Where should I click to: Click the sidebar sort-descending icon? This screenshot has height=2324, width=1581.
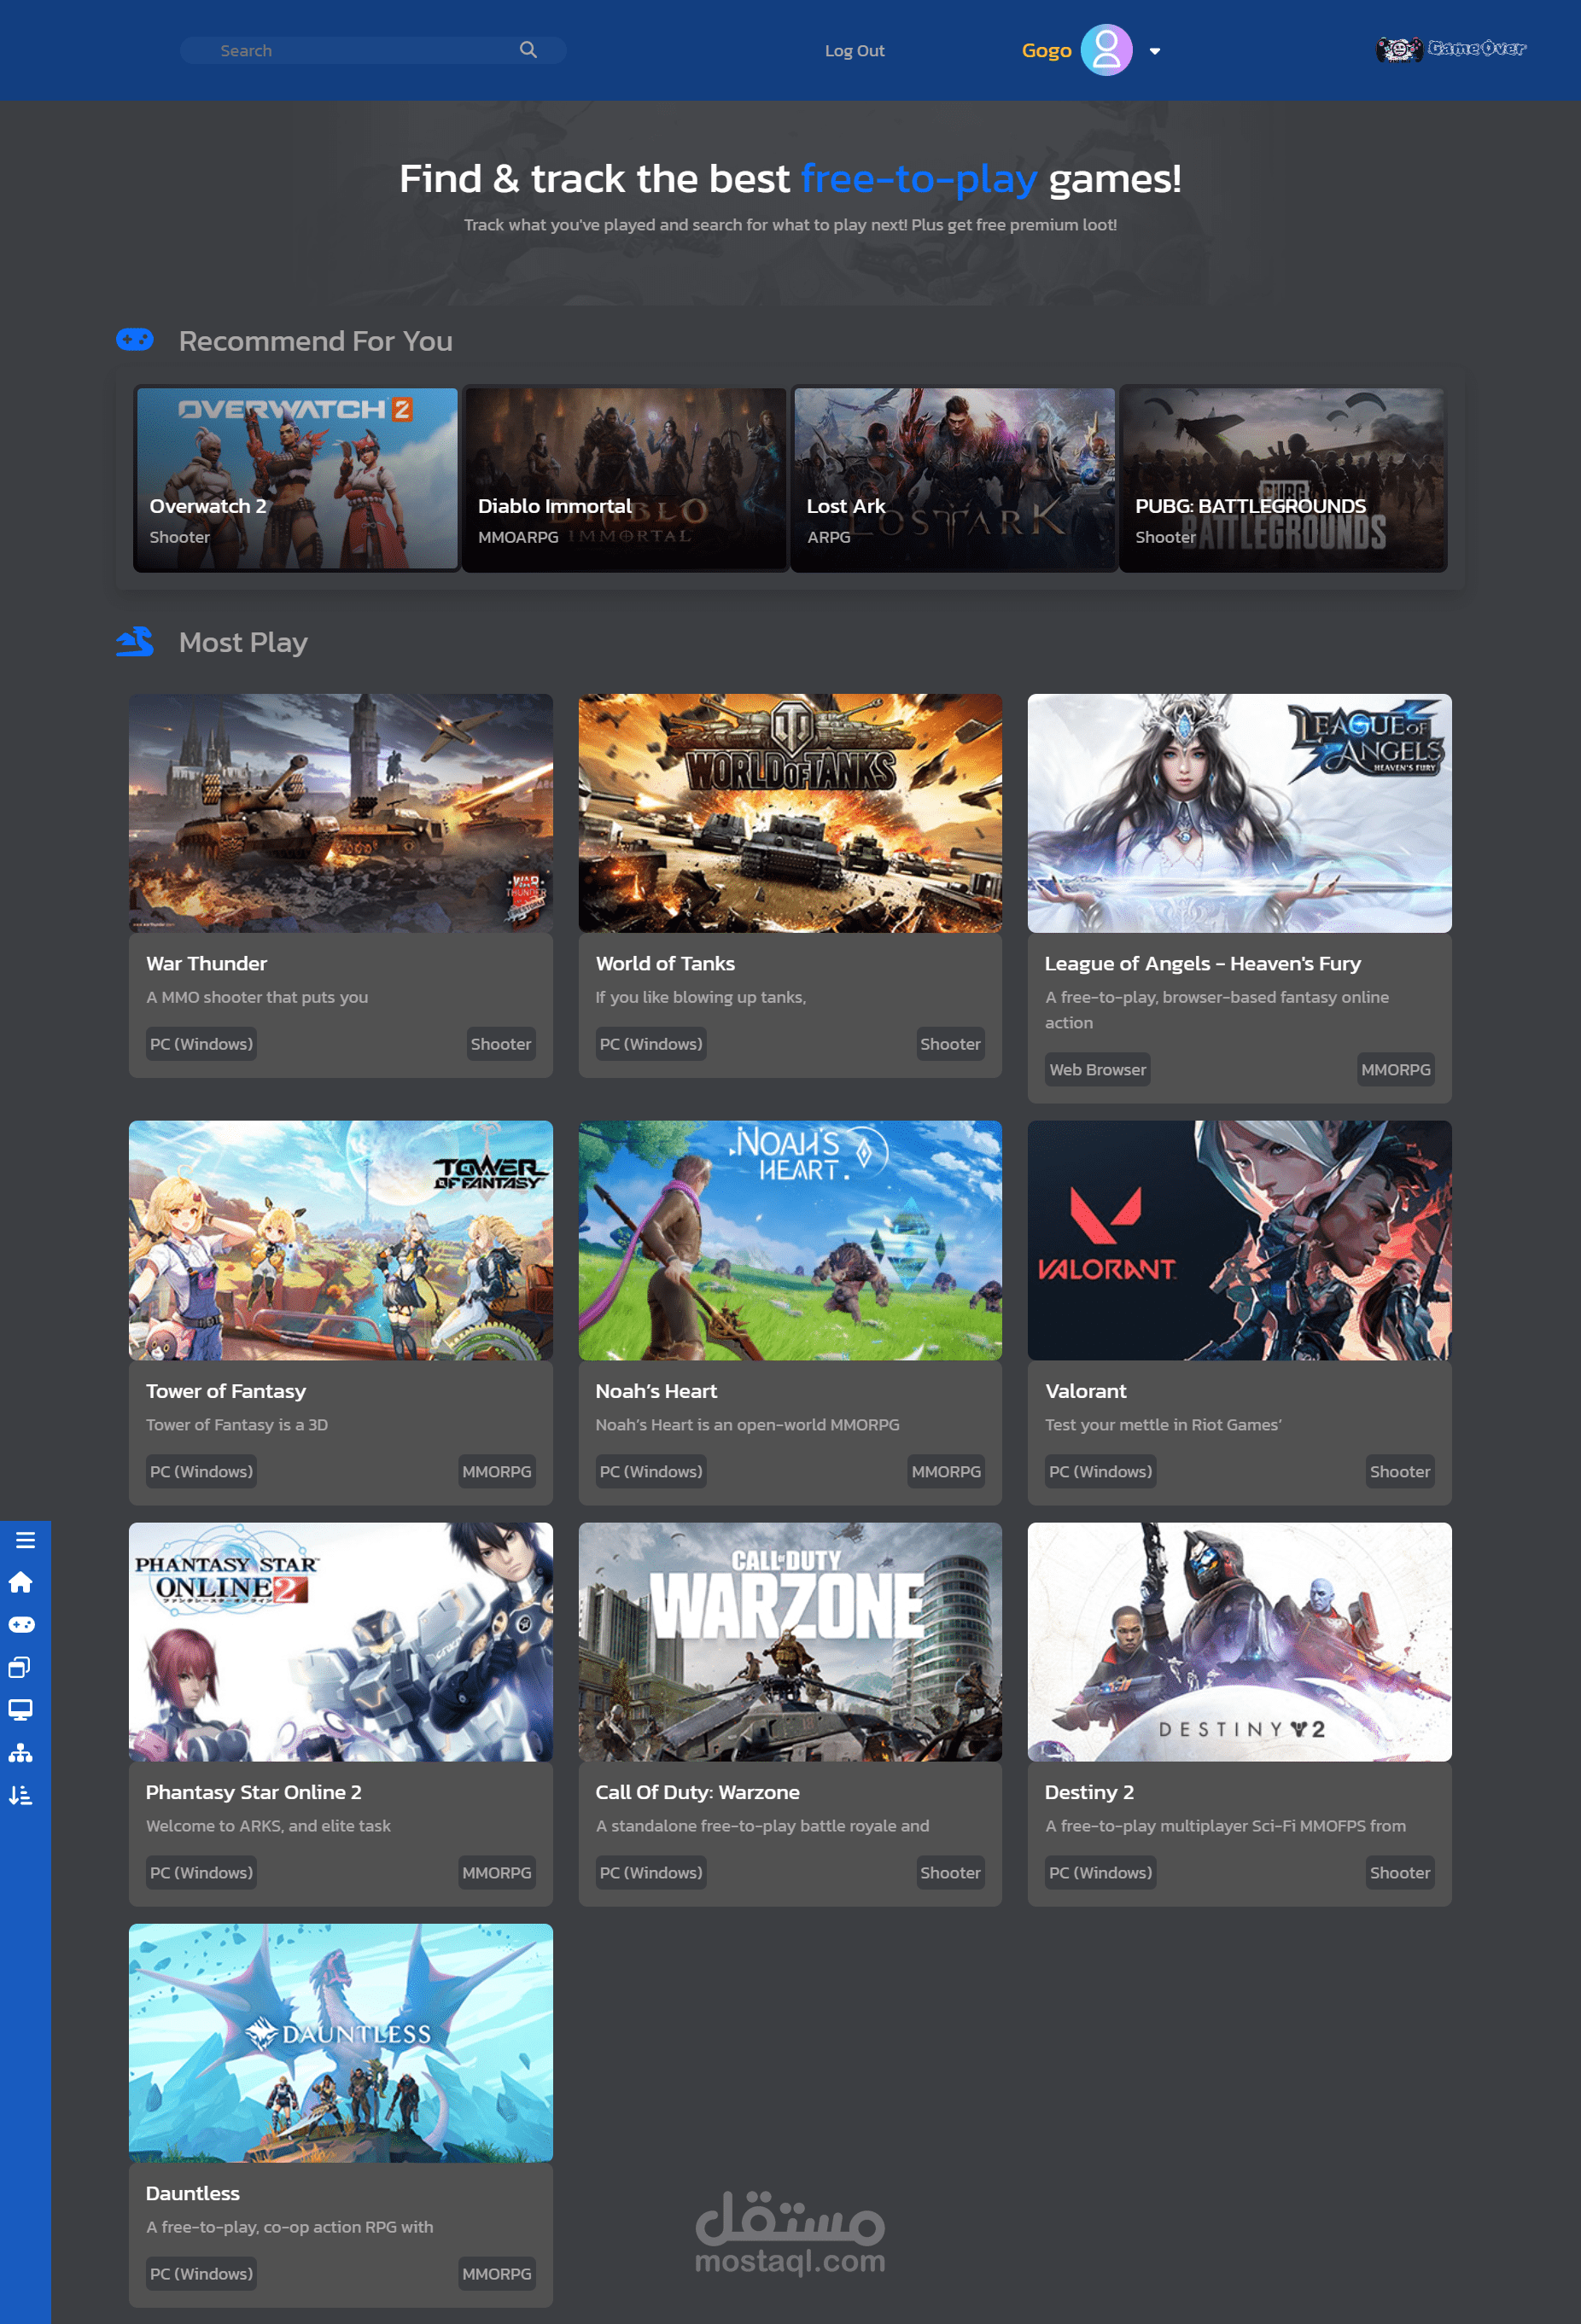click(x=21, y=1795)
